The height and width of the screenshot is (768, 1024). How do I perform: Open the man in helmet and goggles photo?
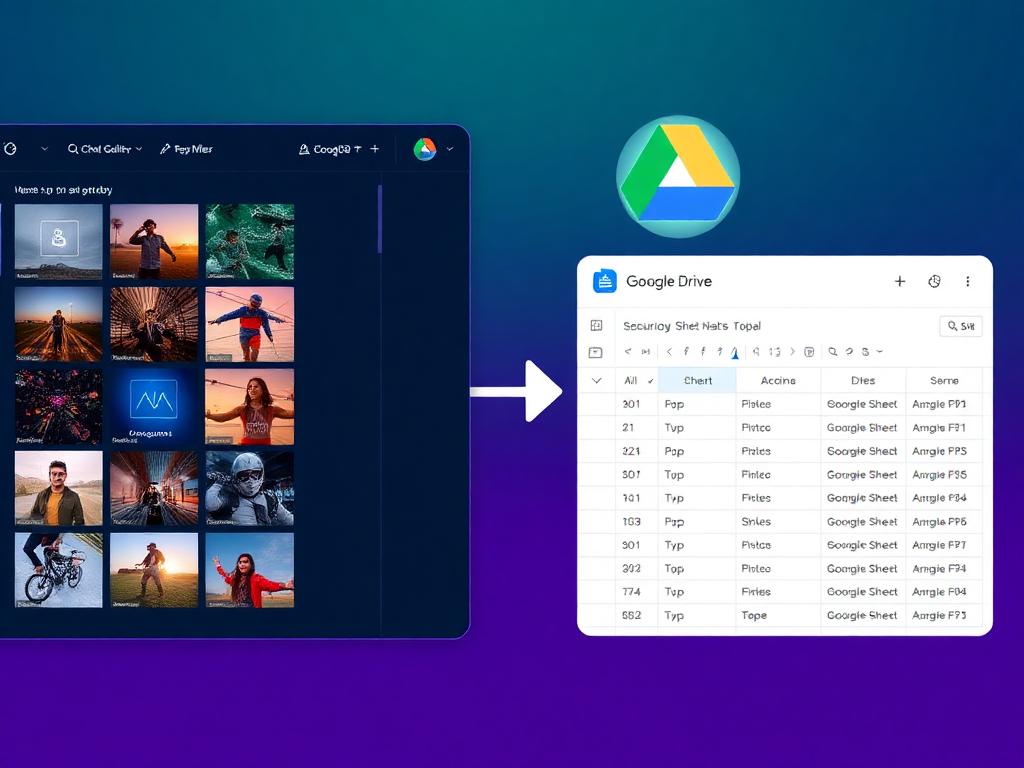[x=249, y=488]
